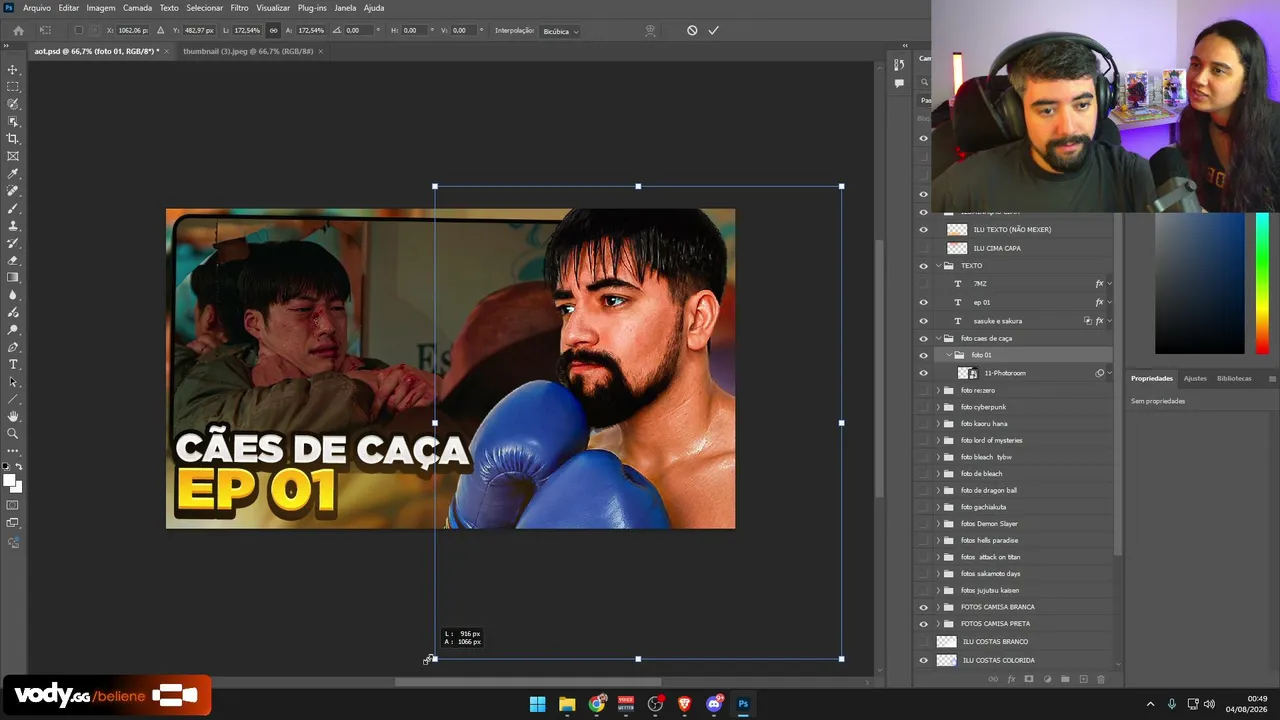
Task: Switch to the Ajustes panel tab
Action: point(1195,379)
